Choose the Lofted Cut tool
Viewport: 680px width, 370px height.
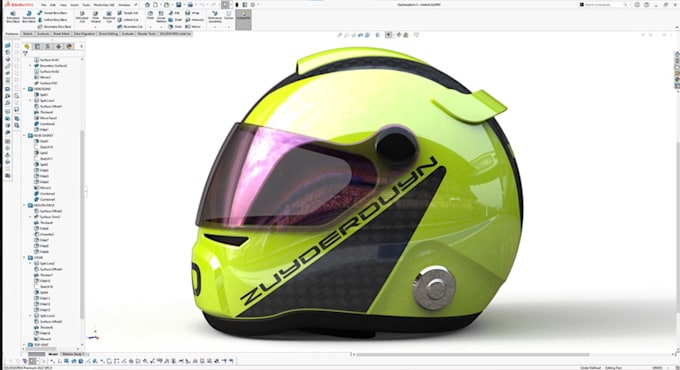(x=128, y=20)
